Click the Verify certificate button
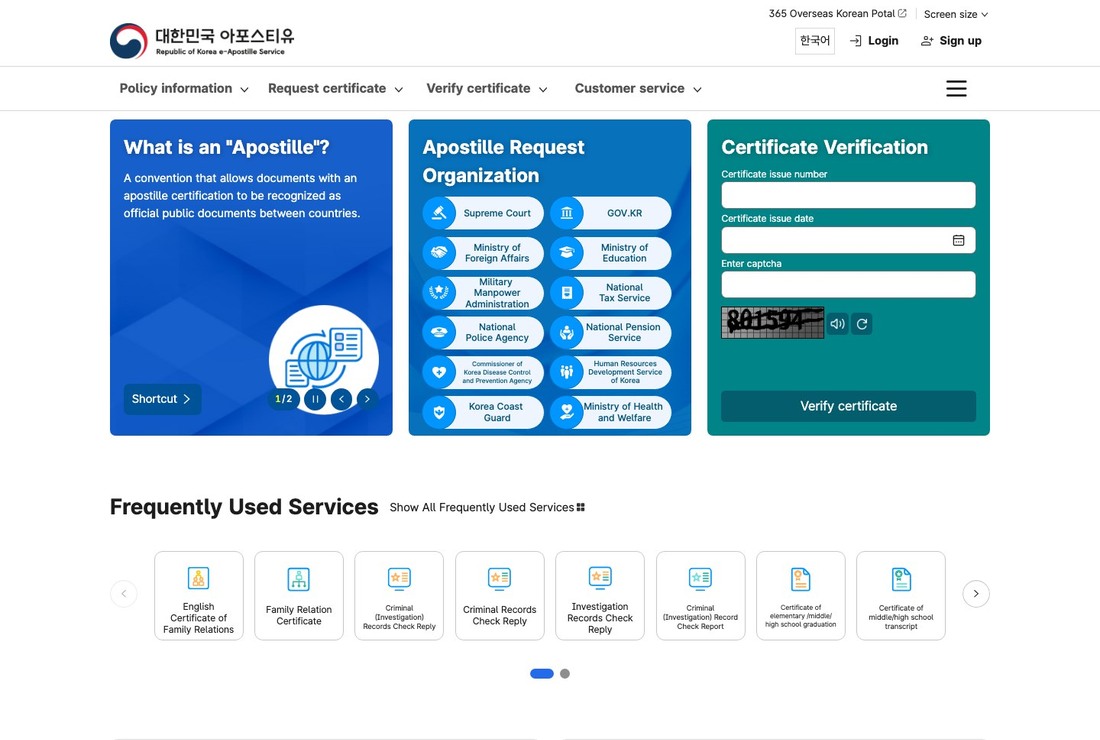Screen dimensions: 1100x740 point(848,406)
